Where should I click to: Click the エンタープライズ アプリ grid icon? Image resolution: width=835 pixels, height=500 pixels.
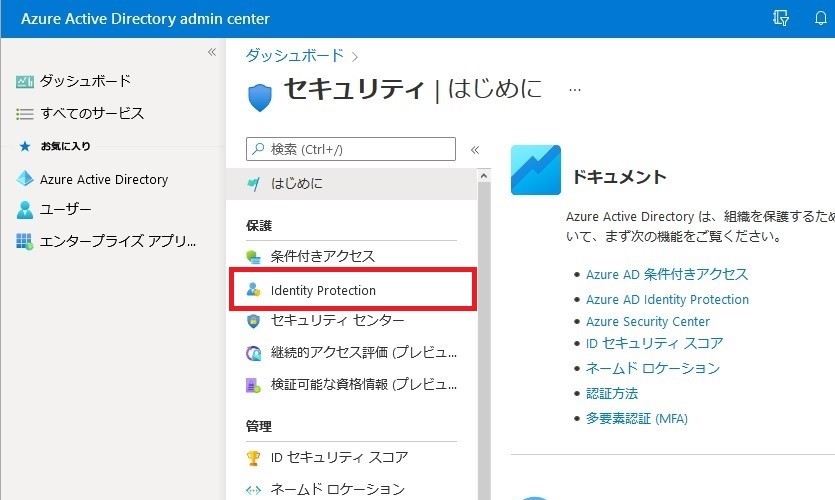tap(24, 241)
